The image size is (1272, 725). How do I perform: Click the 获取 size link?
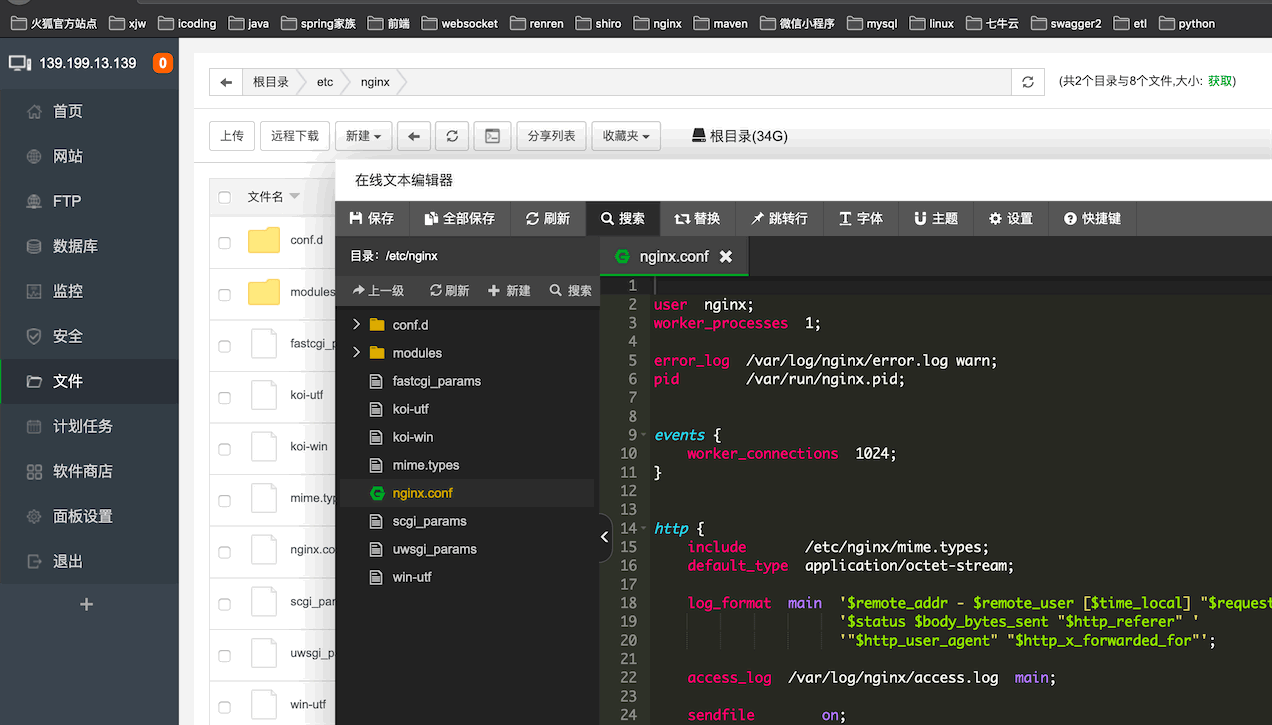1220,81
